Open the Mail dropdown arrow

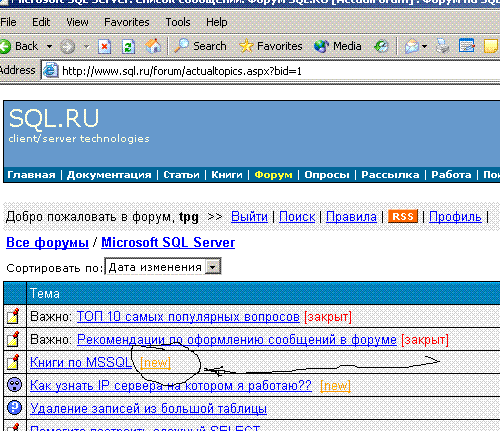pos(424,46)
